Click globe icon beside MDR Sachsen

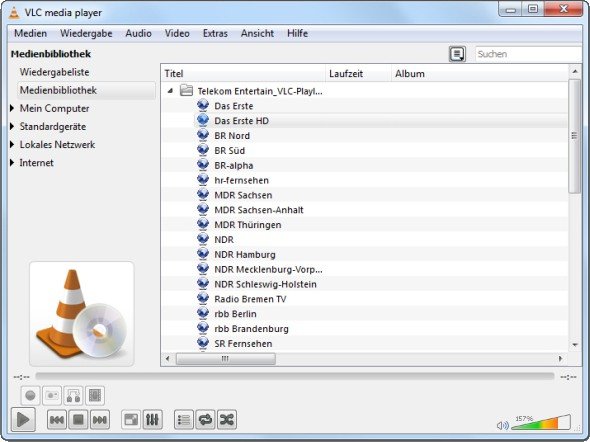pyautogui.click(x=203, y=194)
